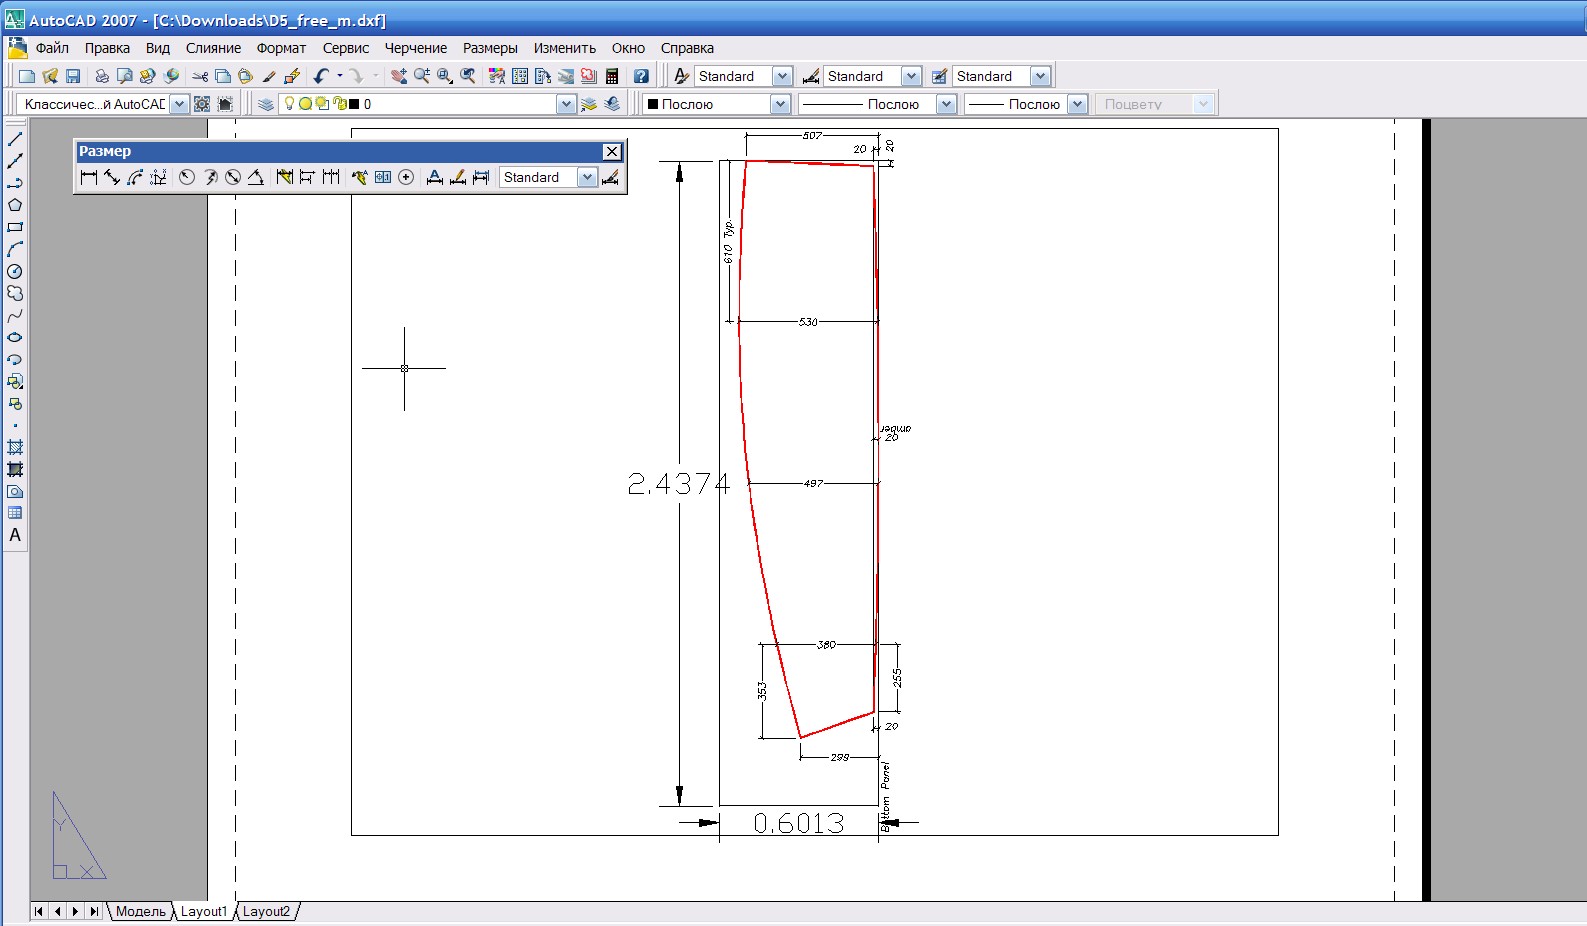Select the Hatch tool
1587x926 pixels.
click(15, 447)
